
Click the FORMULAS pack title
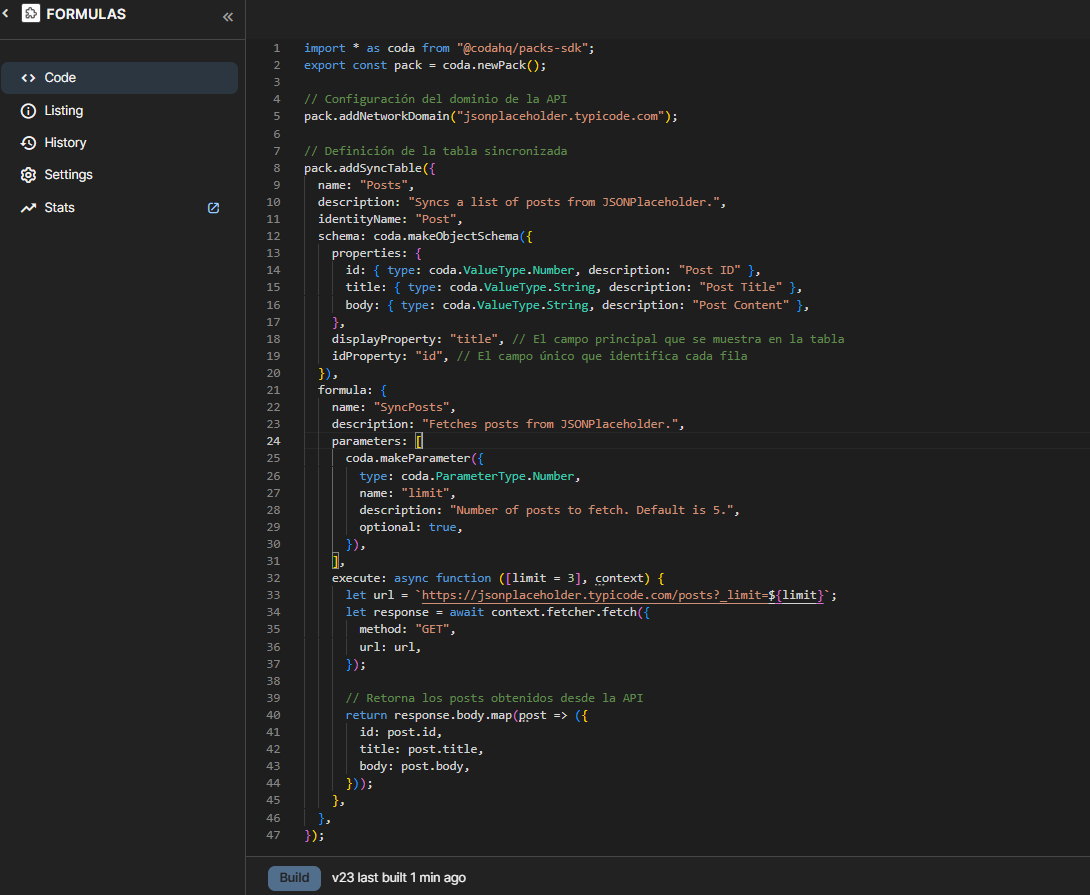(x=86, y=14)
